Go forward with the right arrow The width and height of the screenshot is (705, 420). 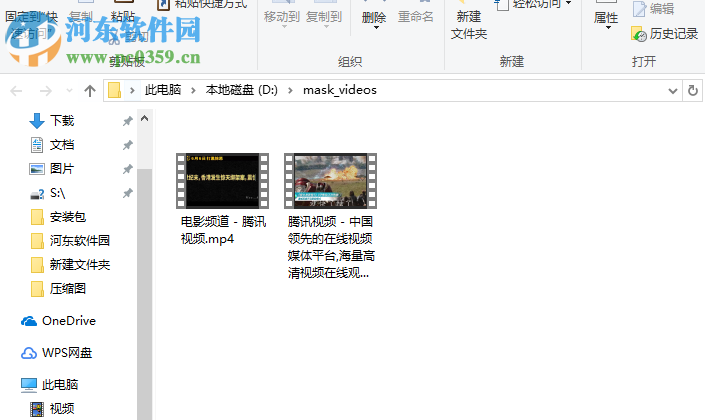click(45, 91)
